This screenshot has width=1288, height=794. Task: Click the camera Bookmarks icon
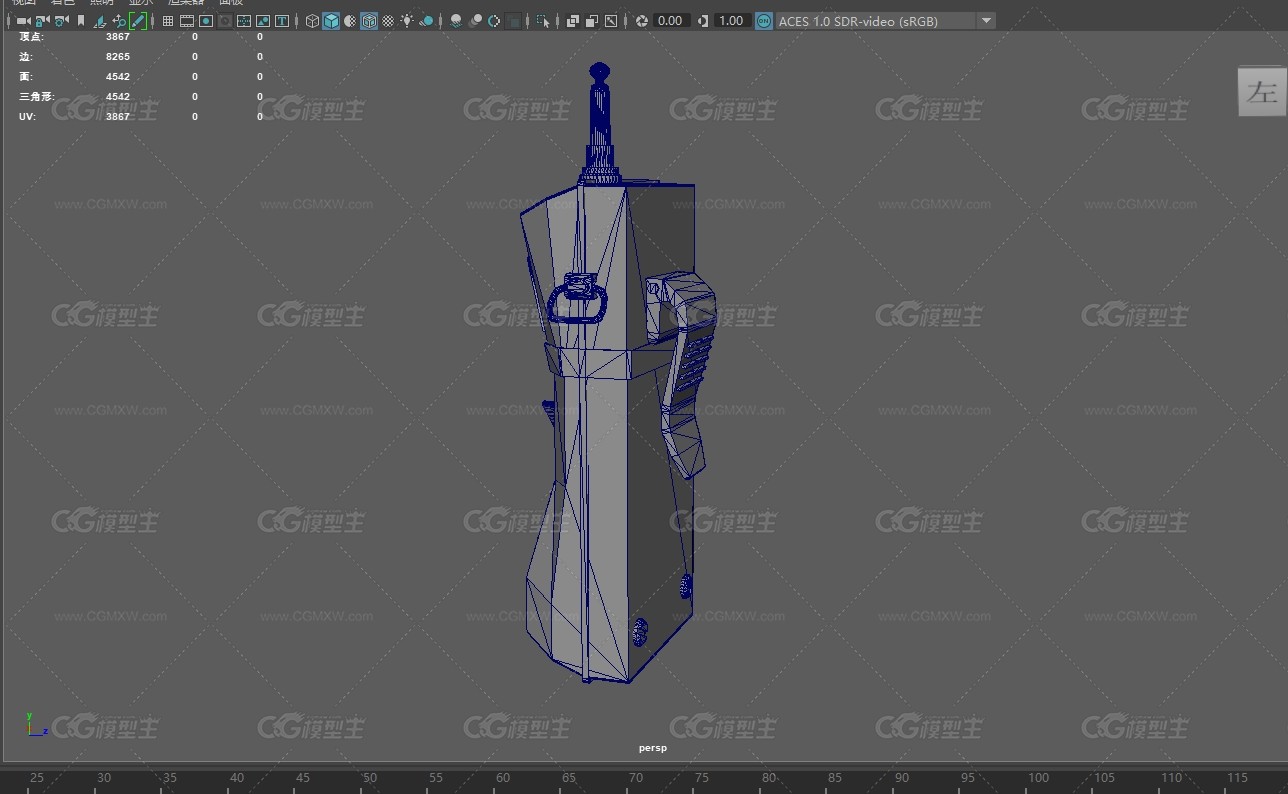coord(81,21)
